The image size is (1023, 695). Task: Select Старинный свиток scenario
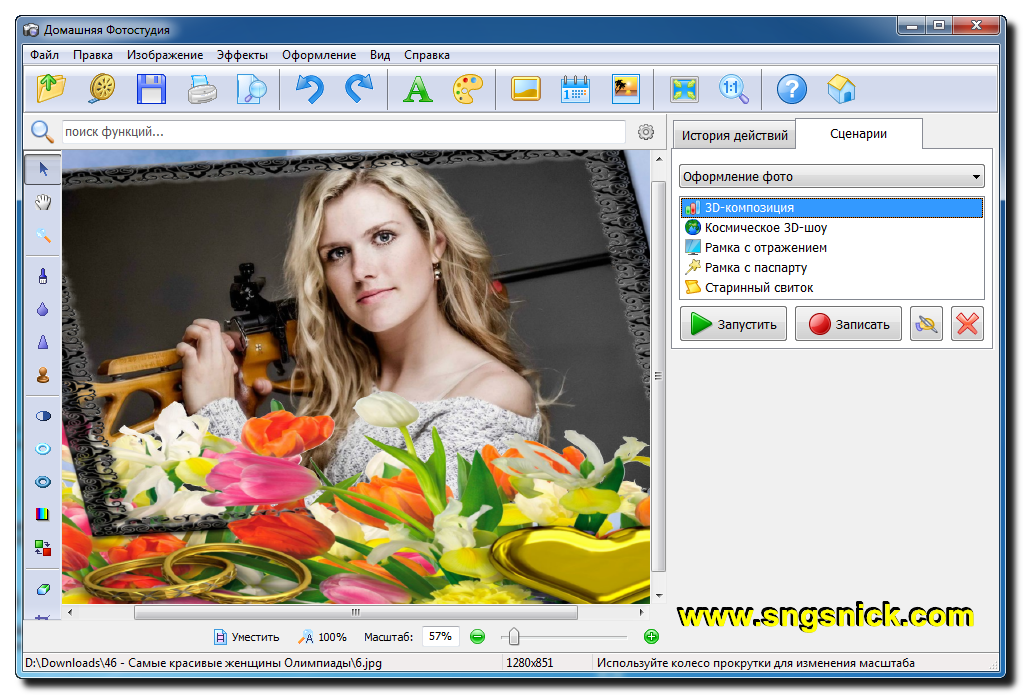pyautogui.click(x=832, y=287)
